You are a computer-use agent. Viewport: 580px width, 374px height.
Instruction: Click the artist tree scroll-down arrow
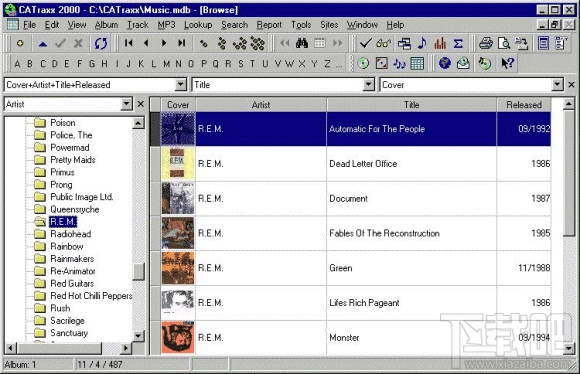(x=138, y=336)
